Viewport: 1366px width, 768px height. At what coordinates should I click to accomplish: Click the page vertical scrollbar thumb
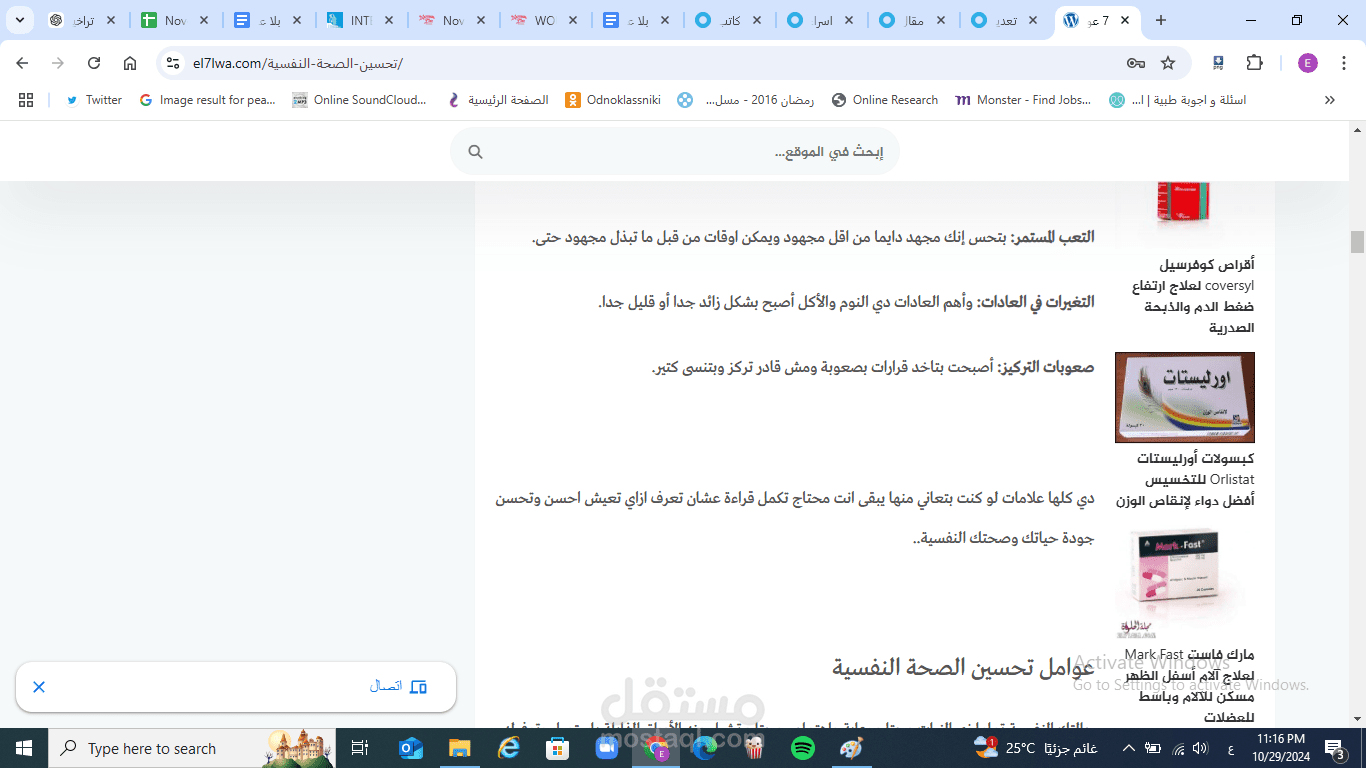[1357, 242]
